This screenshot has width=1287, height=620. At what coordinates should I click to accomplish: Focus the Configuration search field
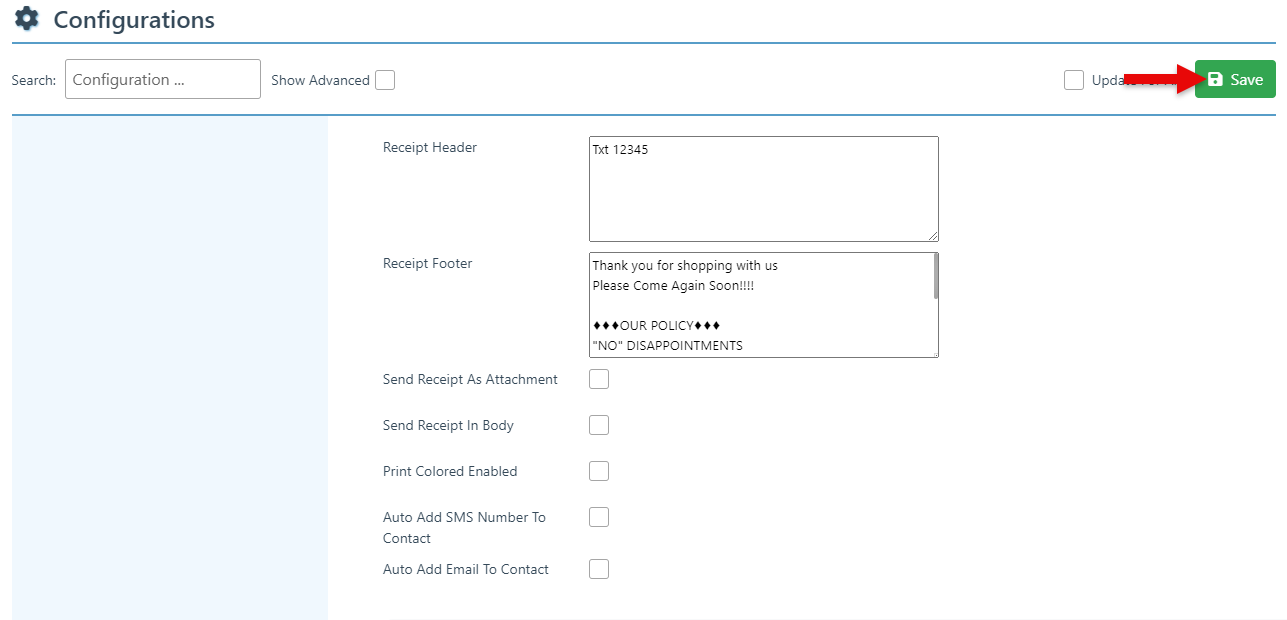pos(162,80)
